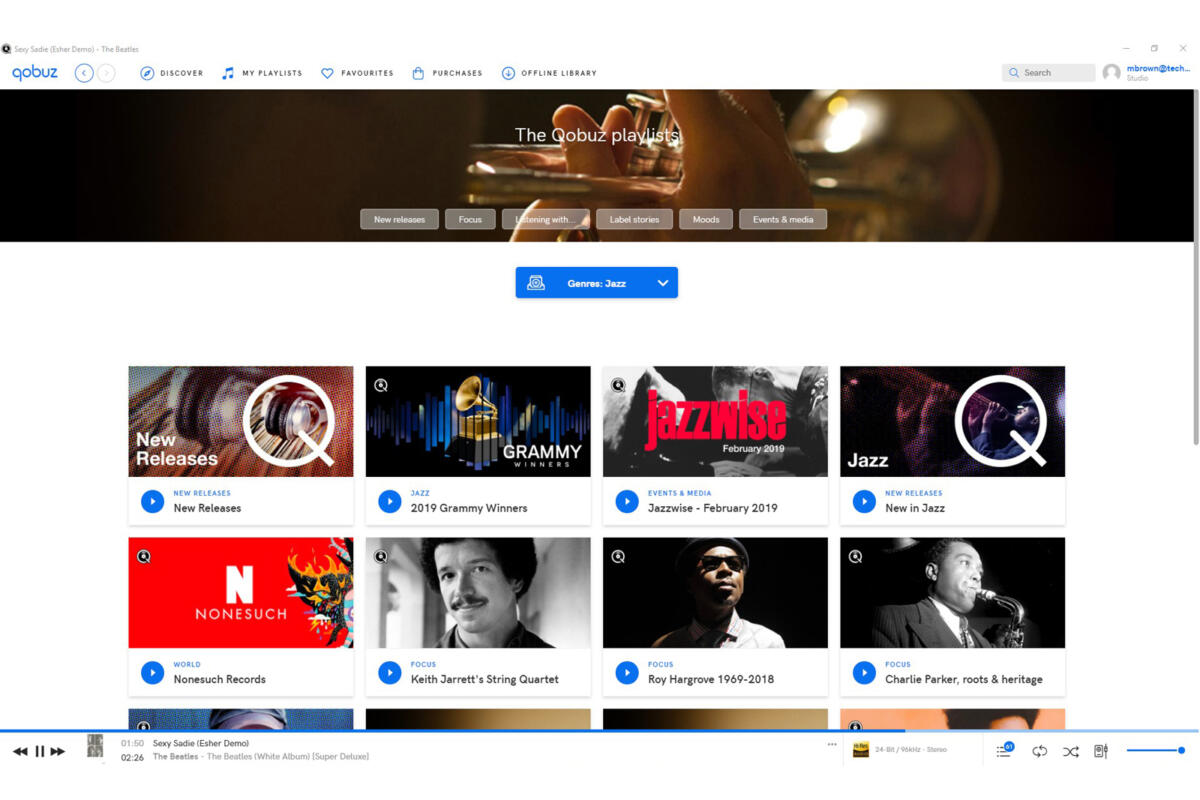The height and width of the screenshot is (800, 1200).
Task: Open the Purchases section
Action: tap(447, 73)
